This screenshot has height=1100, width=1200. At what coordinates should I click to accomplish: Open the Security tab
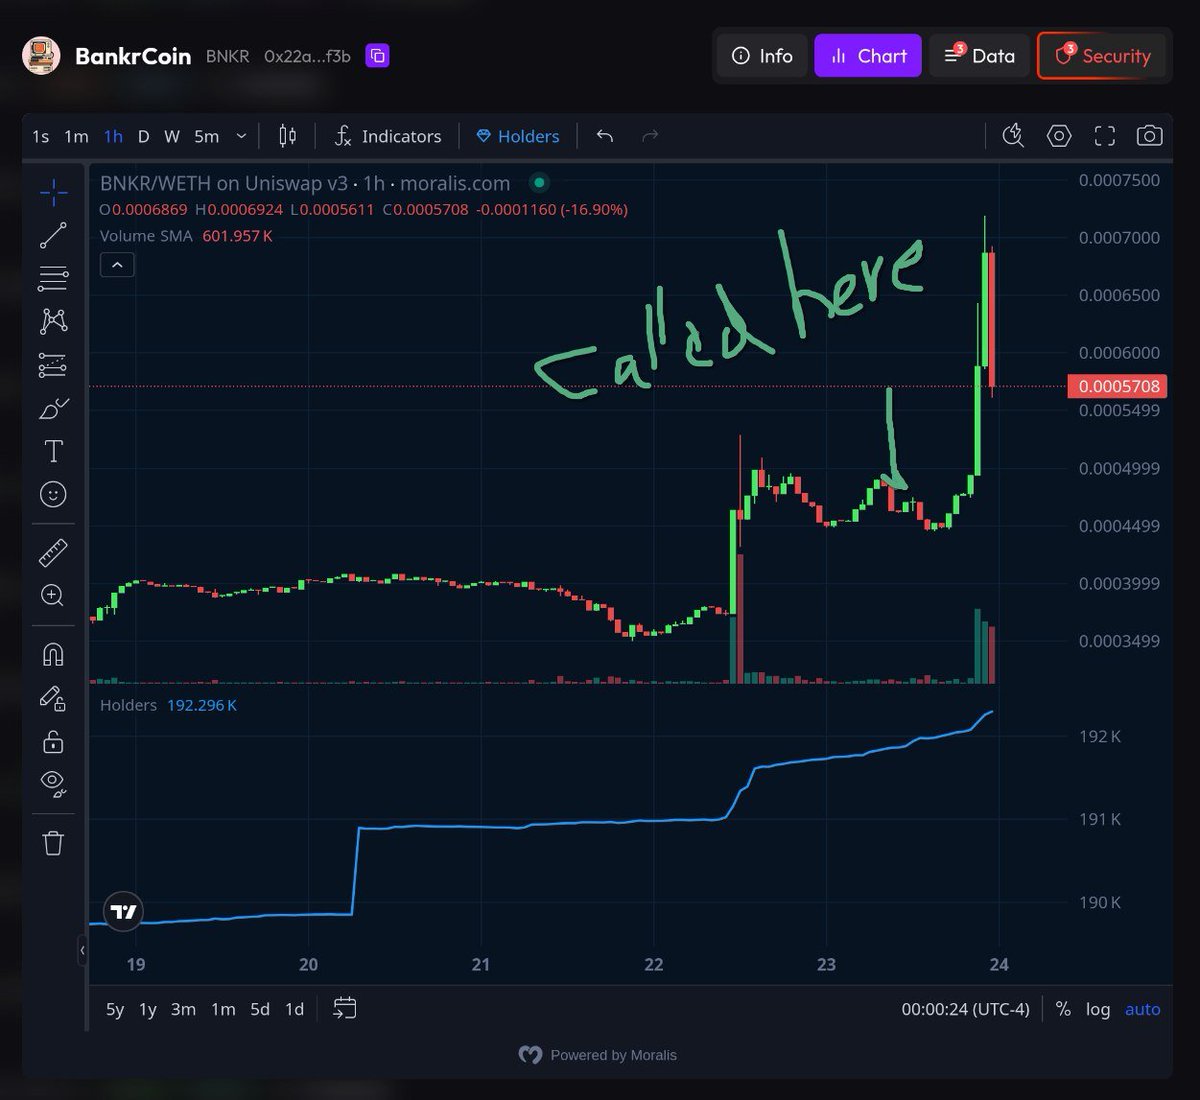1102,56
